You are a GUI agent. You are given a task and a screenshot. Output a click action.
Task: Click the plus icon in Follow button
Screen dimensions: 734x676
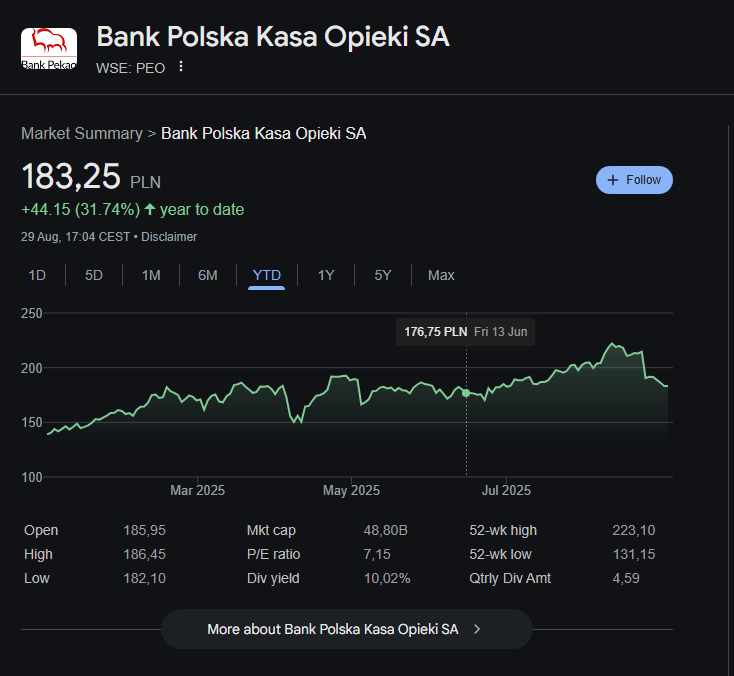coord(613,180)
